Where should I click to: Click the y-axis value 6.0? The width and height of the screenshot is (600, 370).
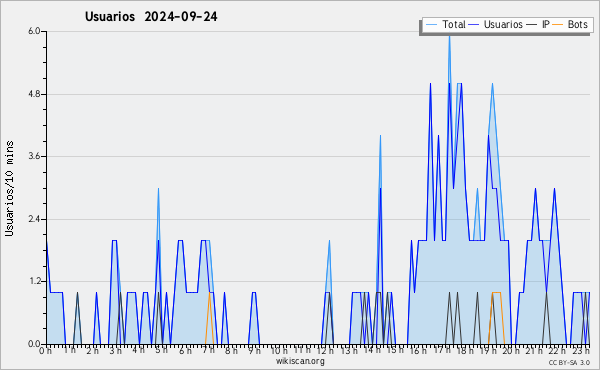pyautogui.click(x=34, y=31)
